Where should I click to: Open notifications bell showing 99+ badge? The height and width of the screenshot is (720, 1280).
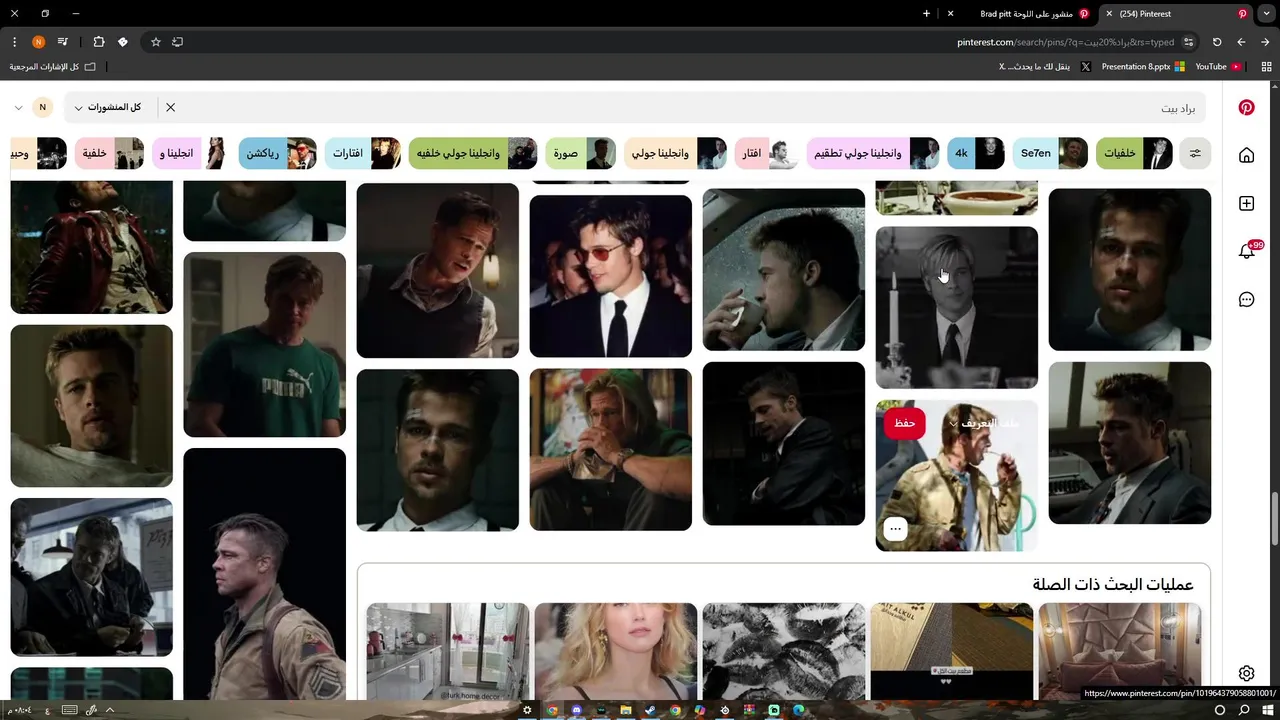(x=1247, y=251)
